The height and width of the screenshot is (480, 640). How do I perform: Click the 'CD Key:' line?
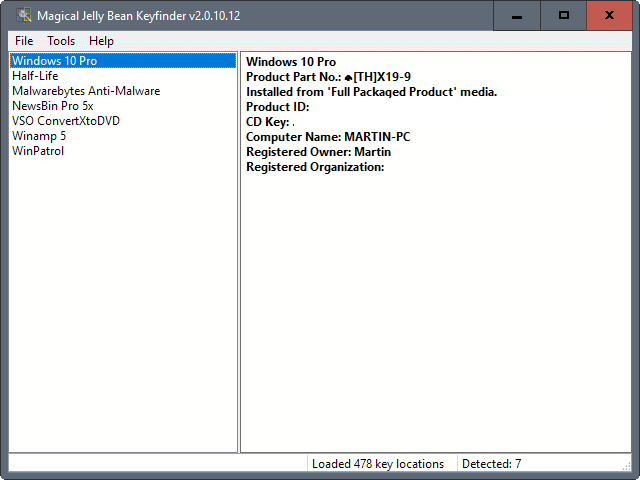point(270,122)
